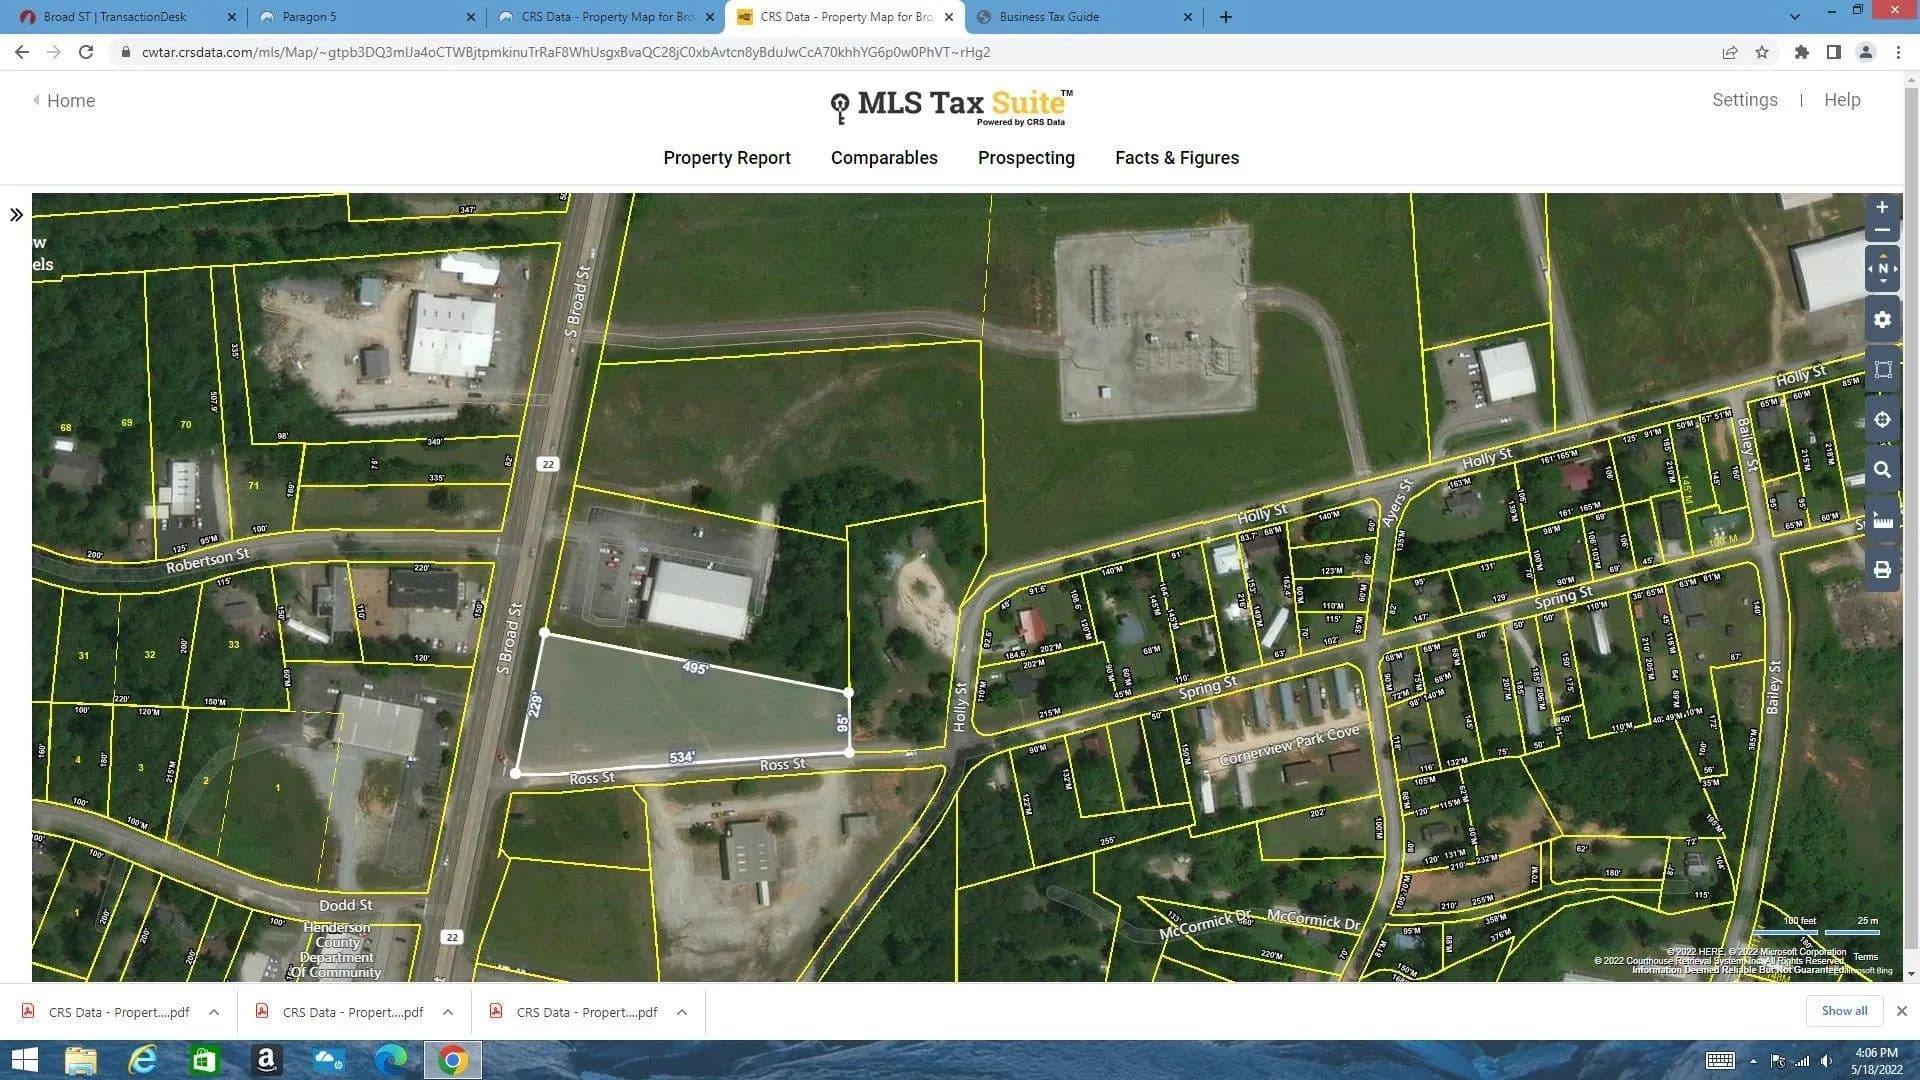
Task: Open the Property Report menu
Action: coord(726,158)
